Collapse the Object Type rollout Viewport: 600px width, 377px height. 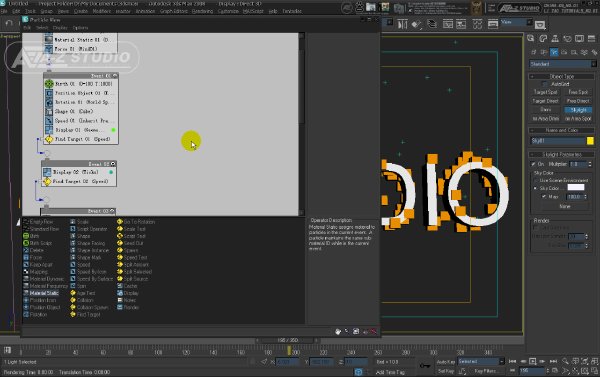coord(562,76)
